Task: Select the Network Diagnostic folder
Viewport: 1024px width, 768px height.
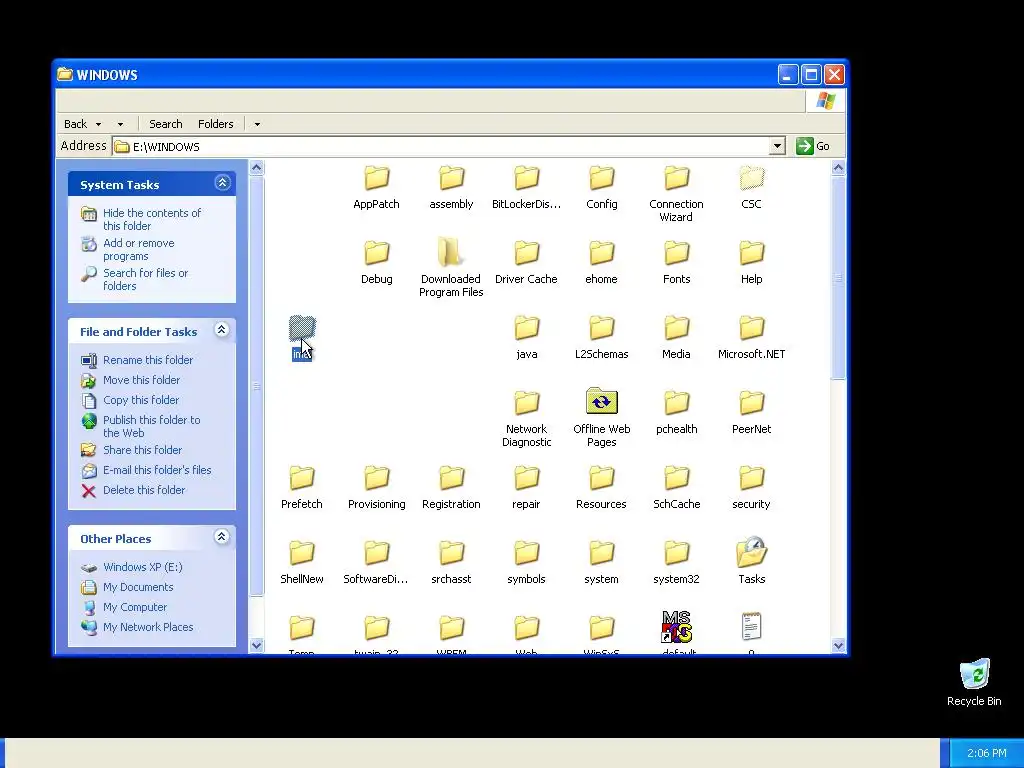Action: [526, 419]
